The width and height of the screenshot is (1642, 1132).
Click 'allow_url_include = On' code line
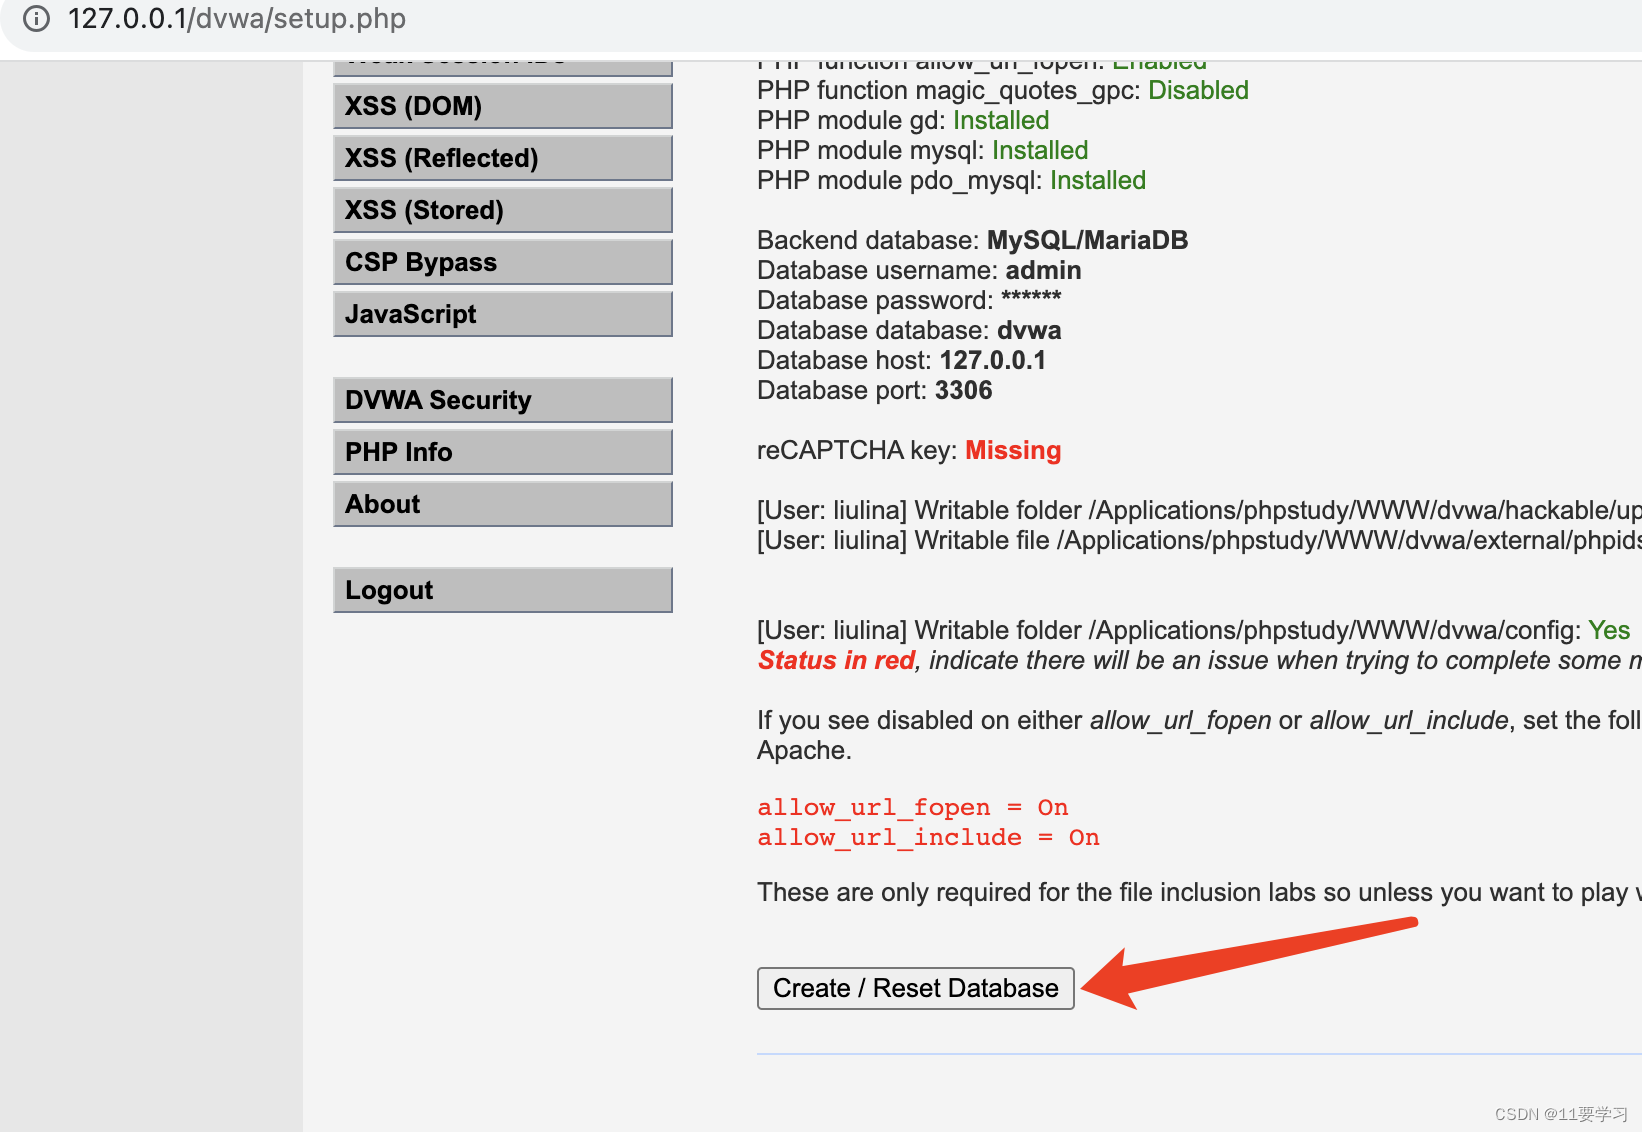coord(928,837)
